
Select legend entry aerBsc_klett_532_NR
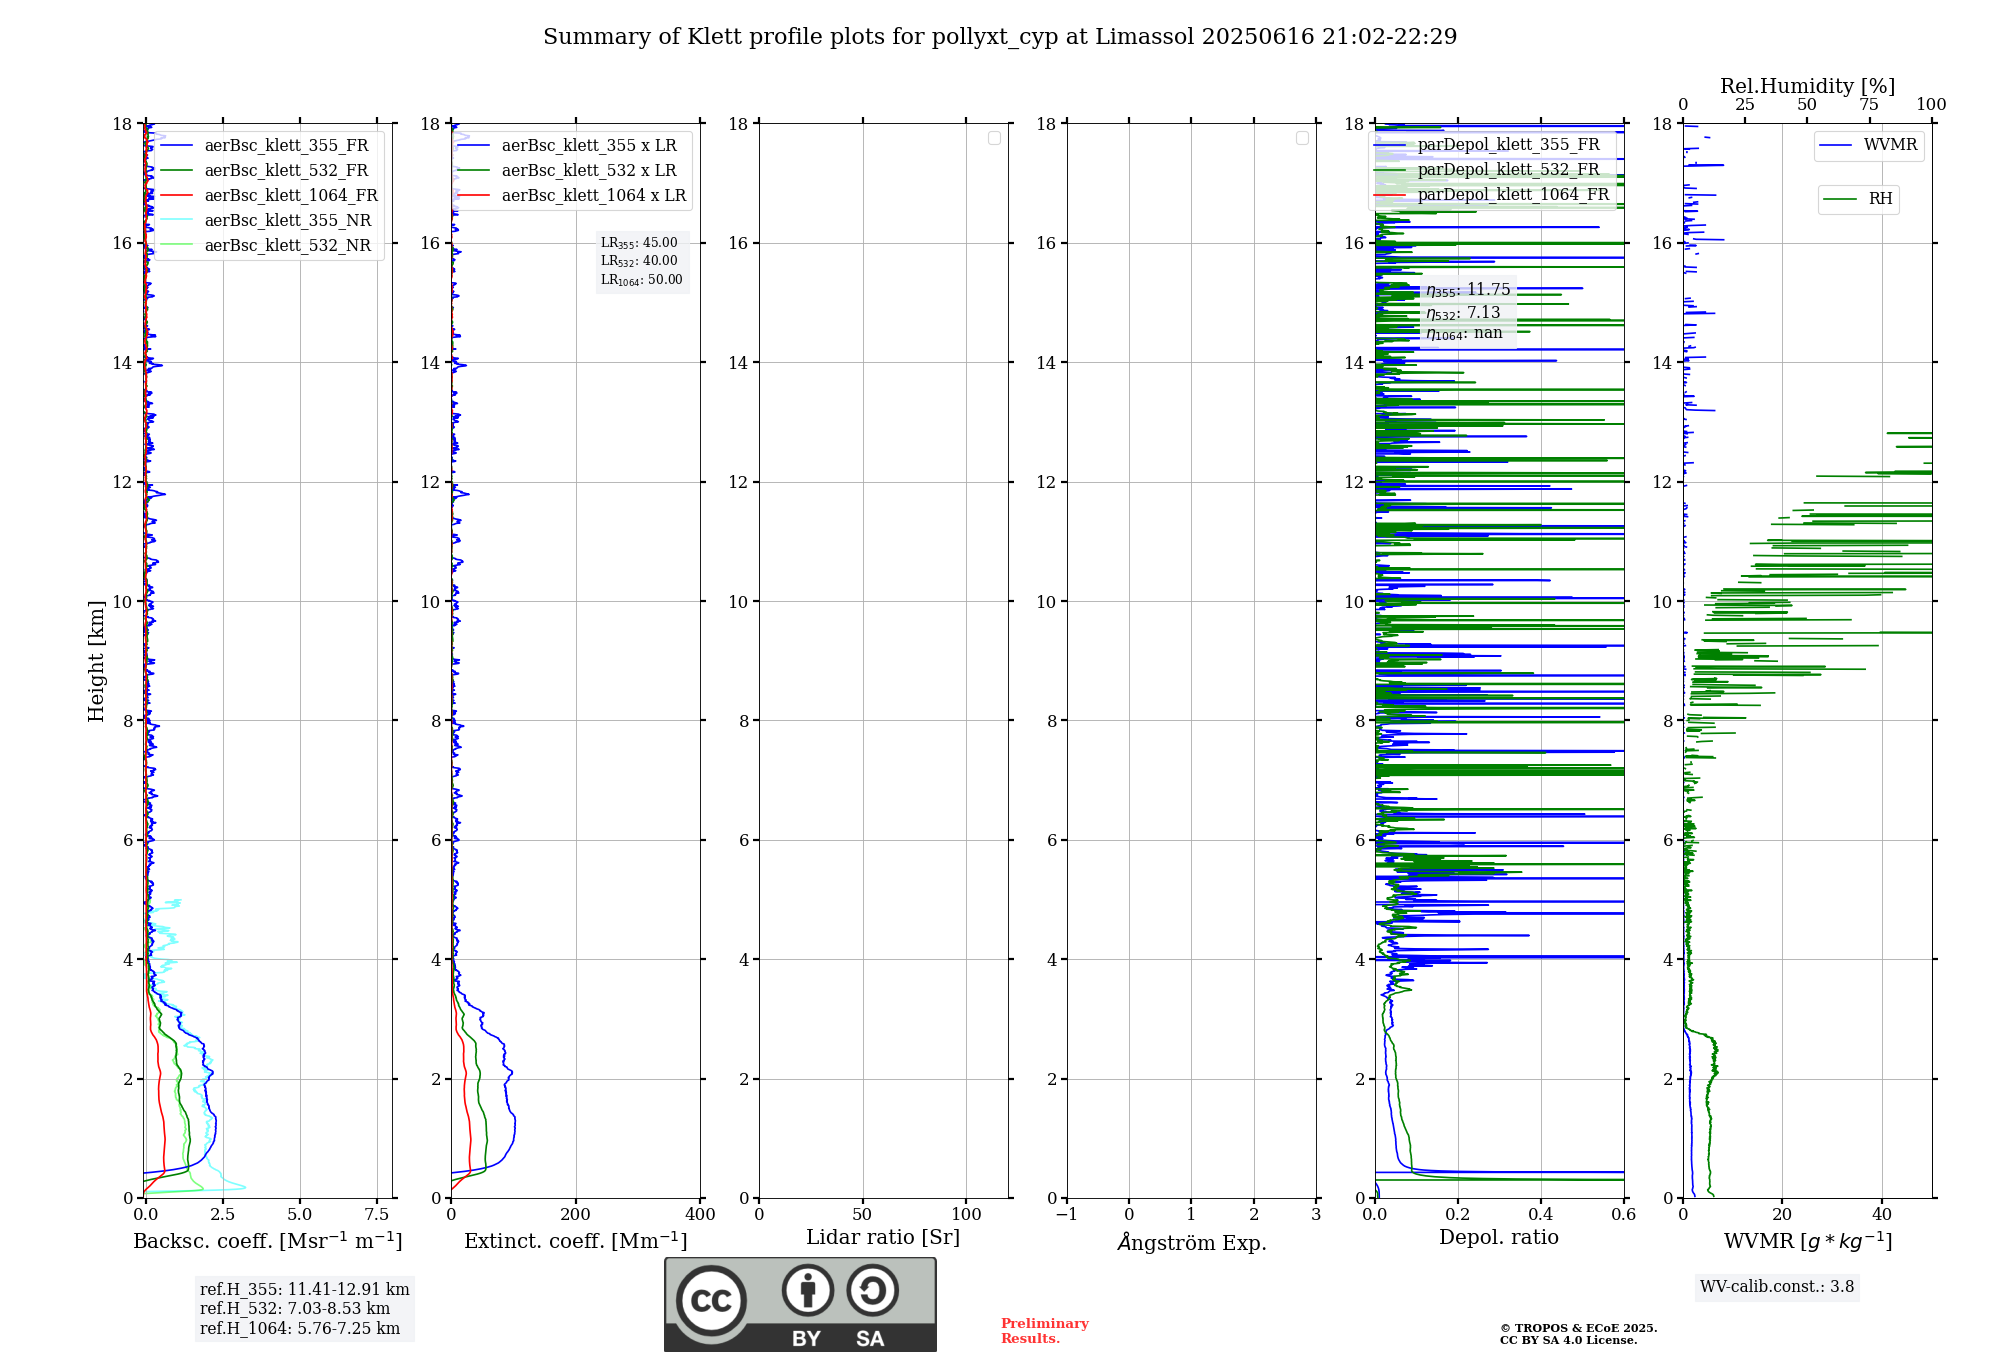point(267,246)
